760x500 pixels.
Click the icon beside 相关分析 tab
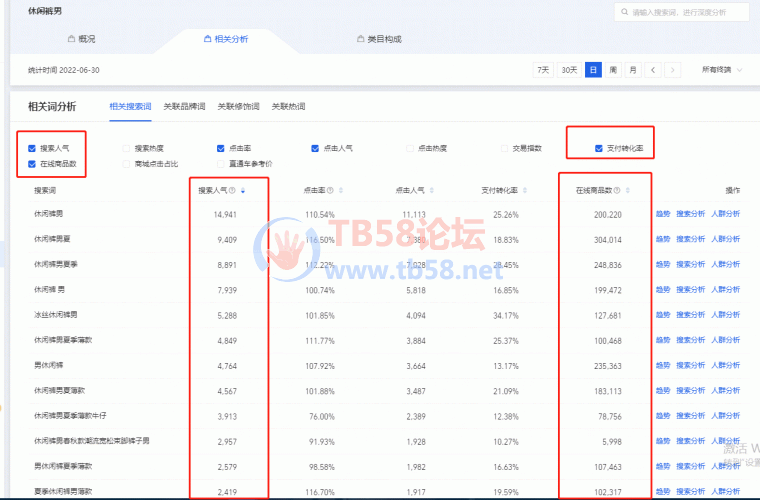point(207,39)
